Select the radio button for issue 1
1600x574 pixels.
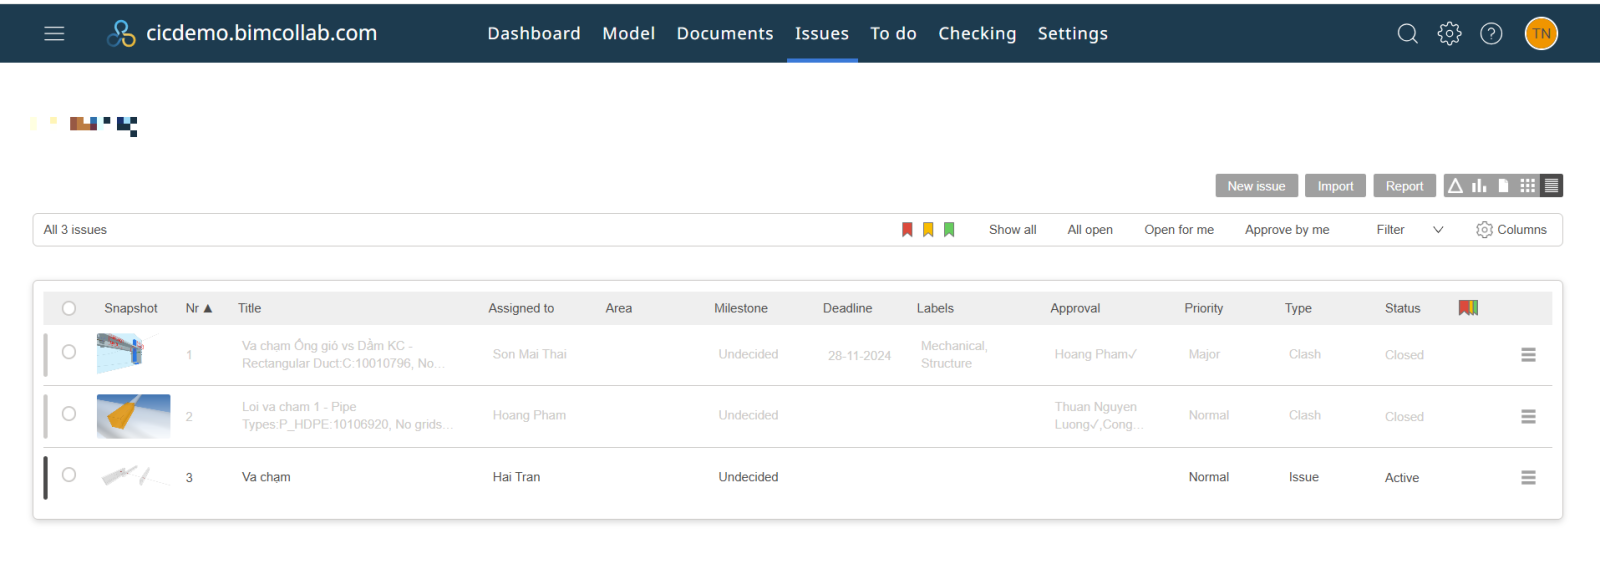pos(69,352)
